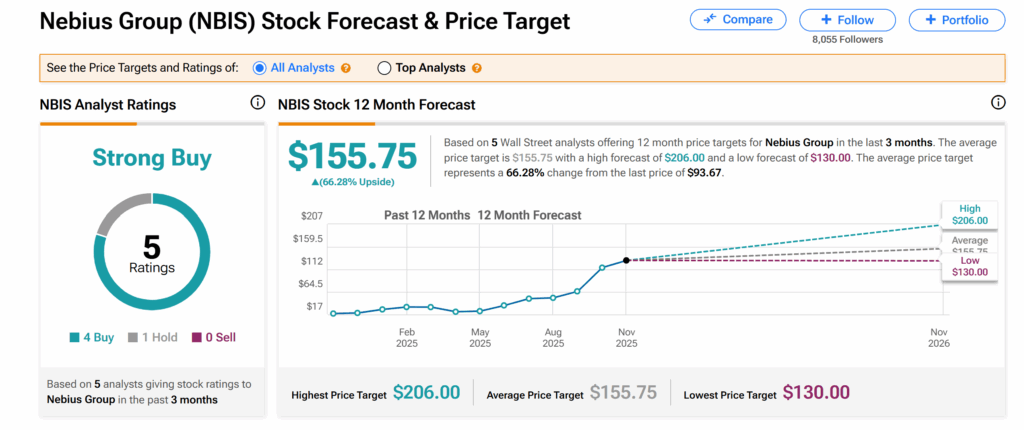Click the Low $130.00 forecast label
Viewport: 1024px width, 430px height.
pos(967,266)
